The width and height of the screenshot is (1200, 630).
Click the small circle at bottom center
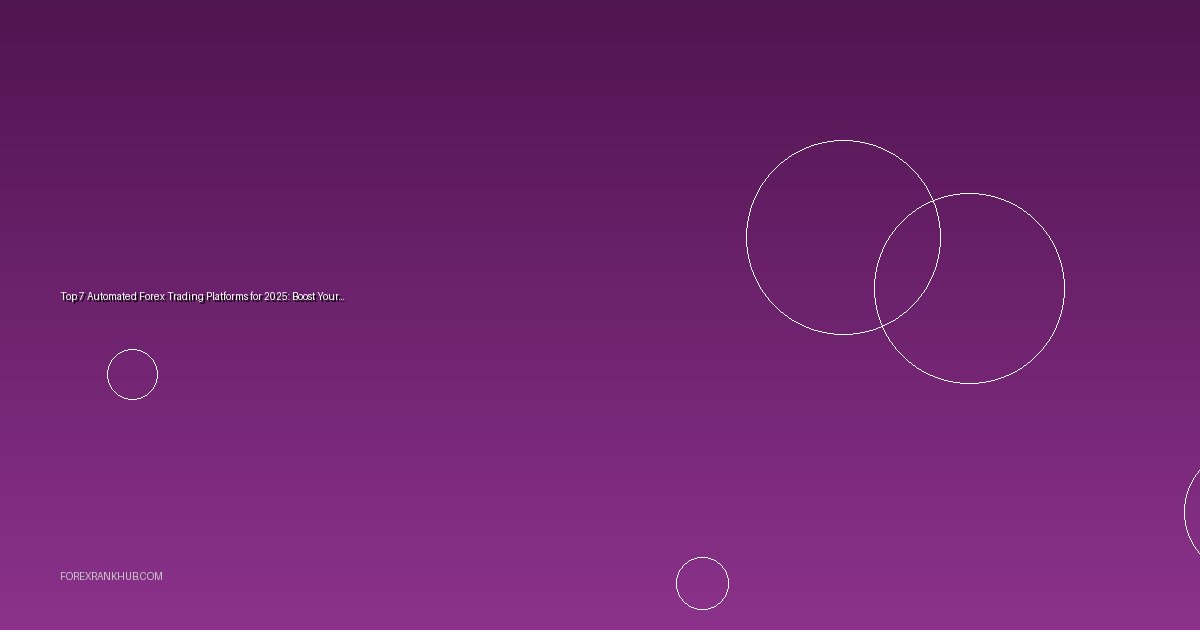702,584
